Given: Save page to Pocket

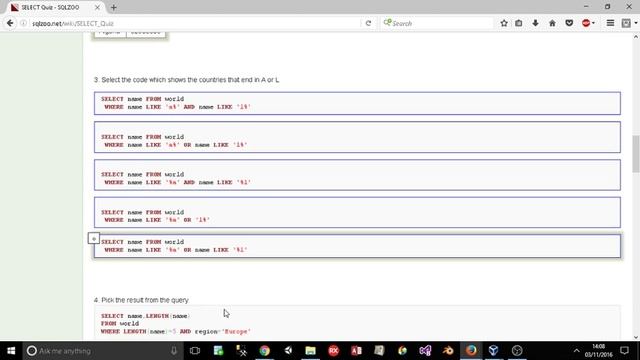Looking at the screenshot, I should point(569,23).
